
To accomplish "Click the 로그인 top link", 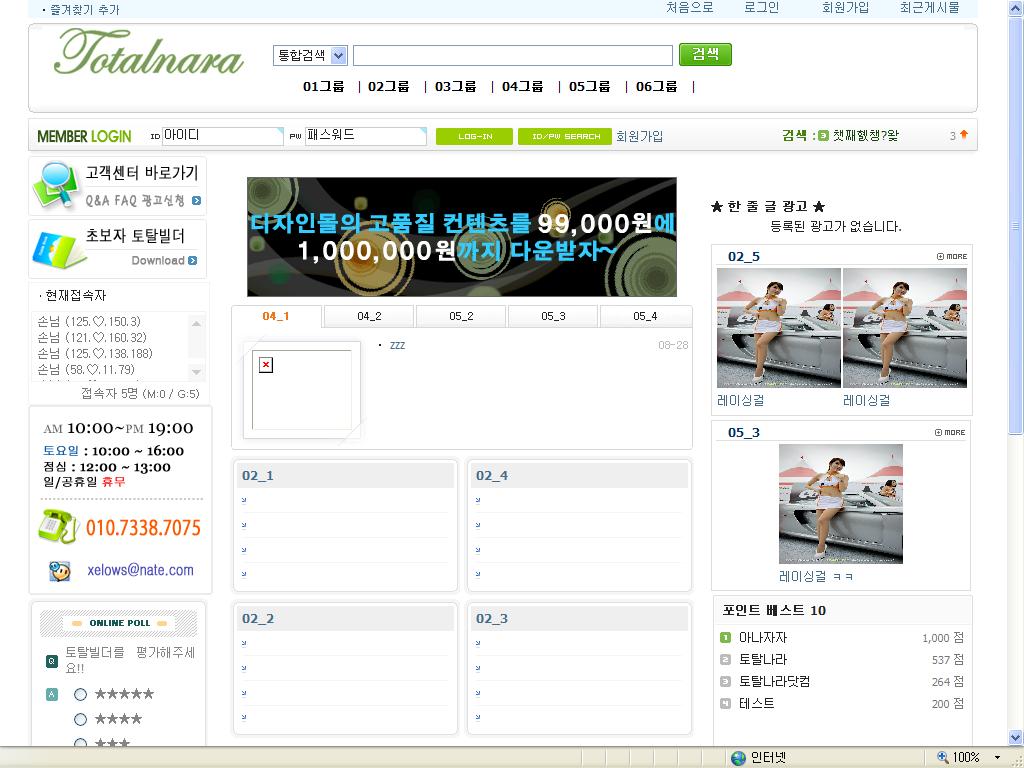I will click(761, 8).
